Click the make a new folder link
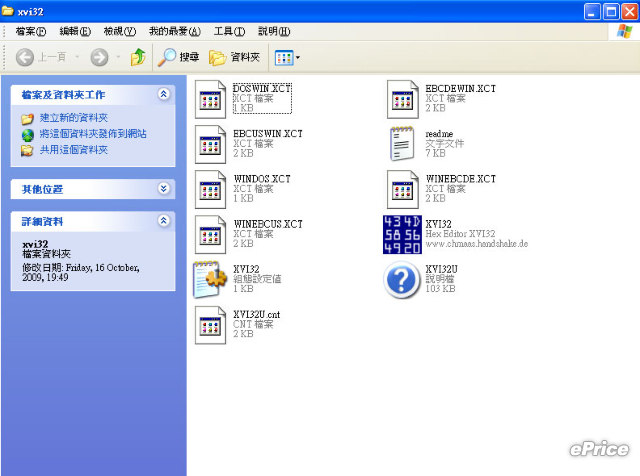The height and width of the screenshot is (476, 640). point(73,118)
